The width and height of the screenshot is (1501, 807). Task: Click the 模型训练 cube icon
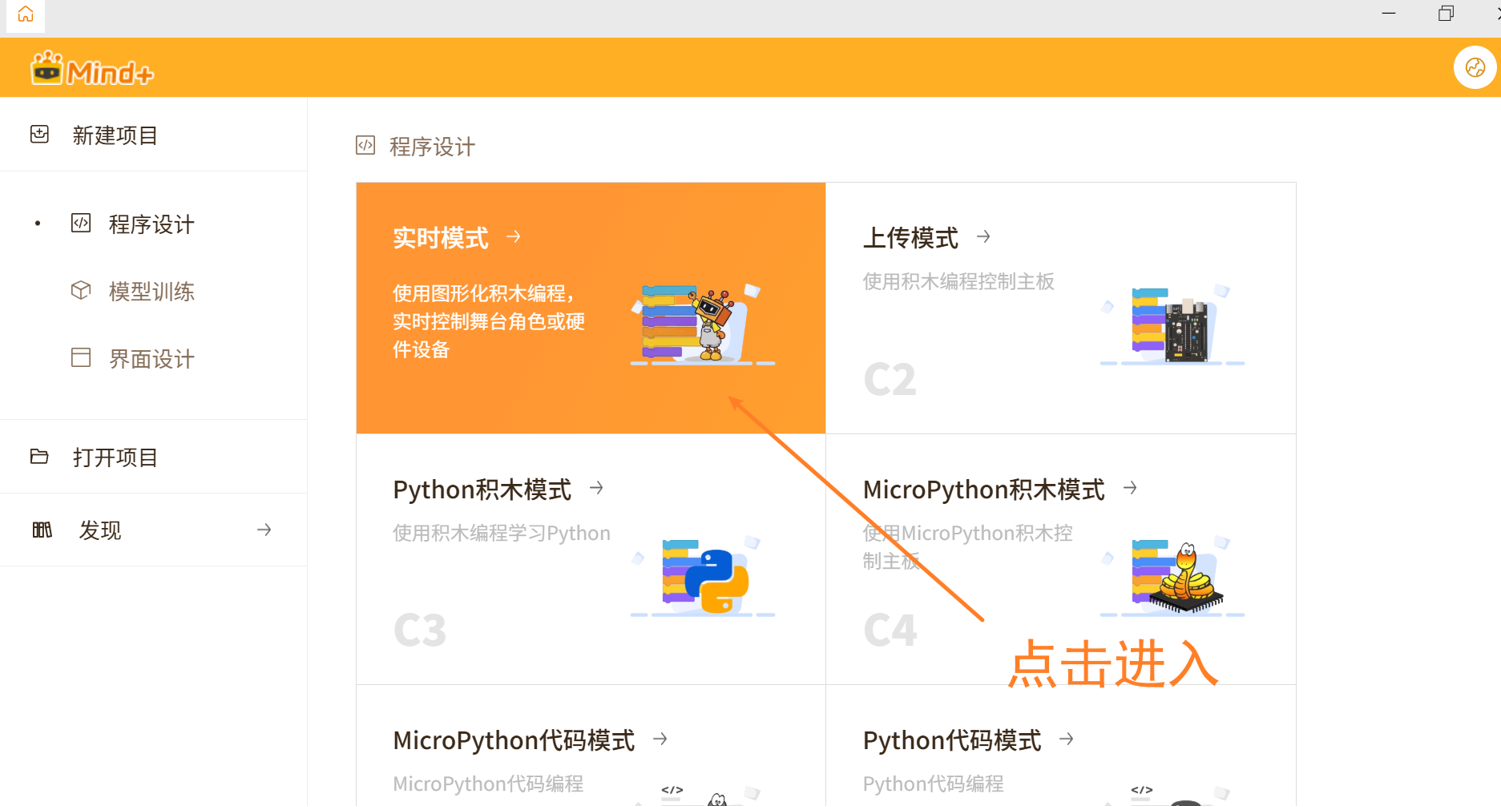81,291
